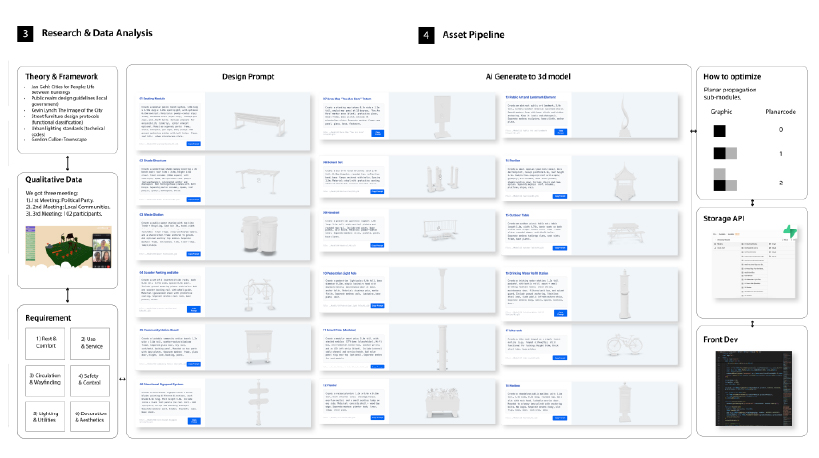
Task: Click the 'Requirement' heading
Action: click(x=48, y=318)
